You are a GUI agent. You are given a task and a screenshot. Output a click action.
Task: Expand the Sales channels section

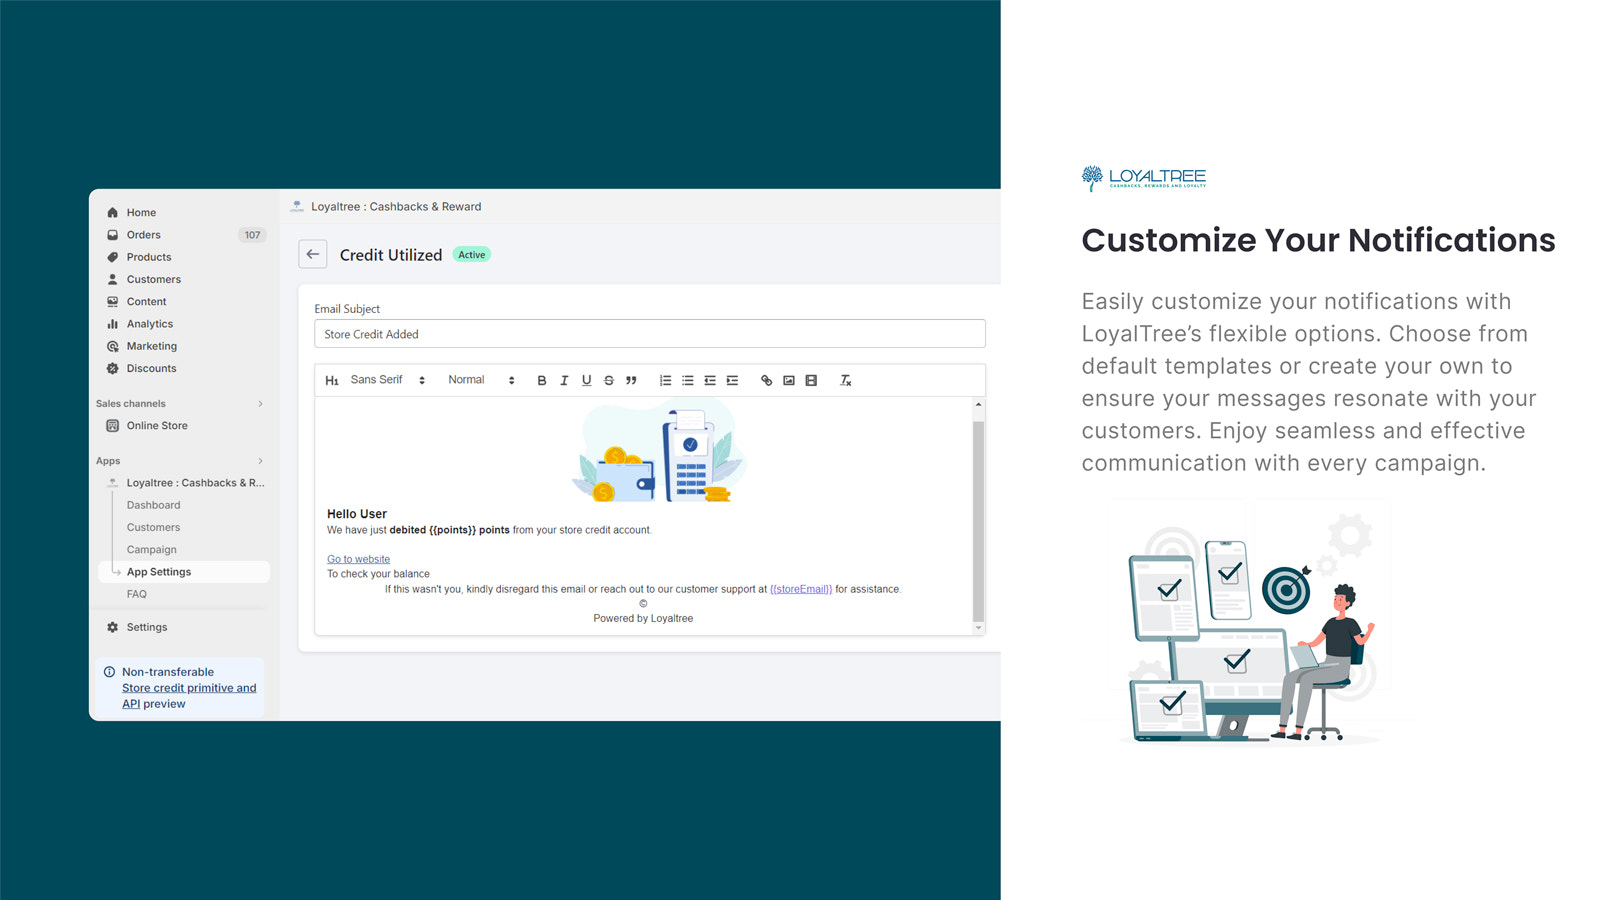coord(260,404)
